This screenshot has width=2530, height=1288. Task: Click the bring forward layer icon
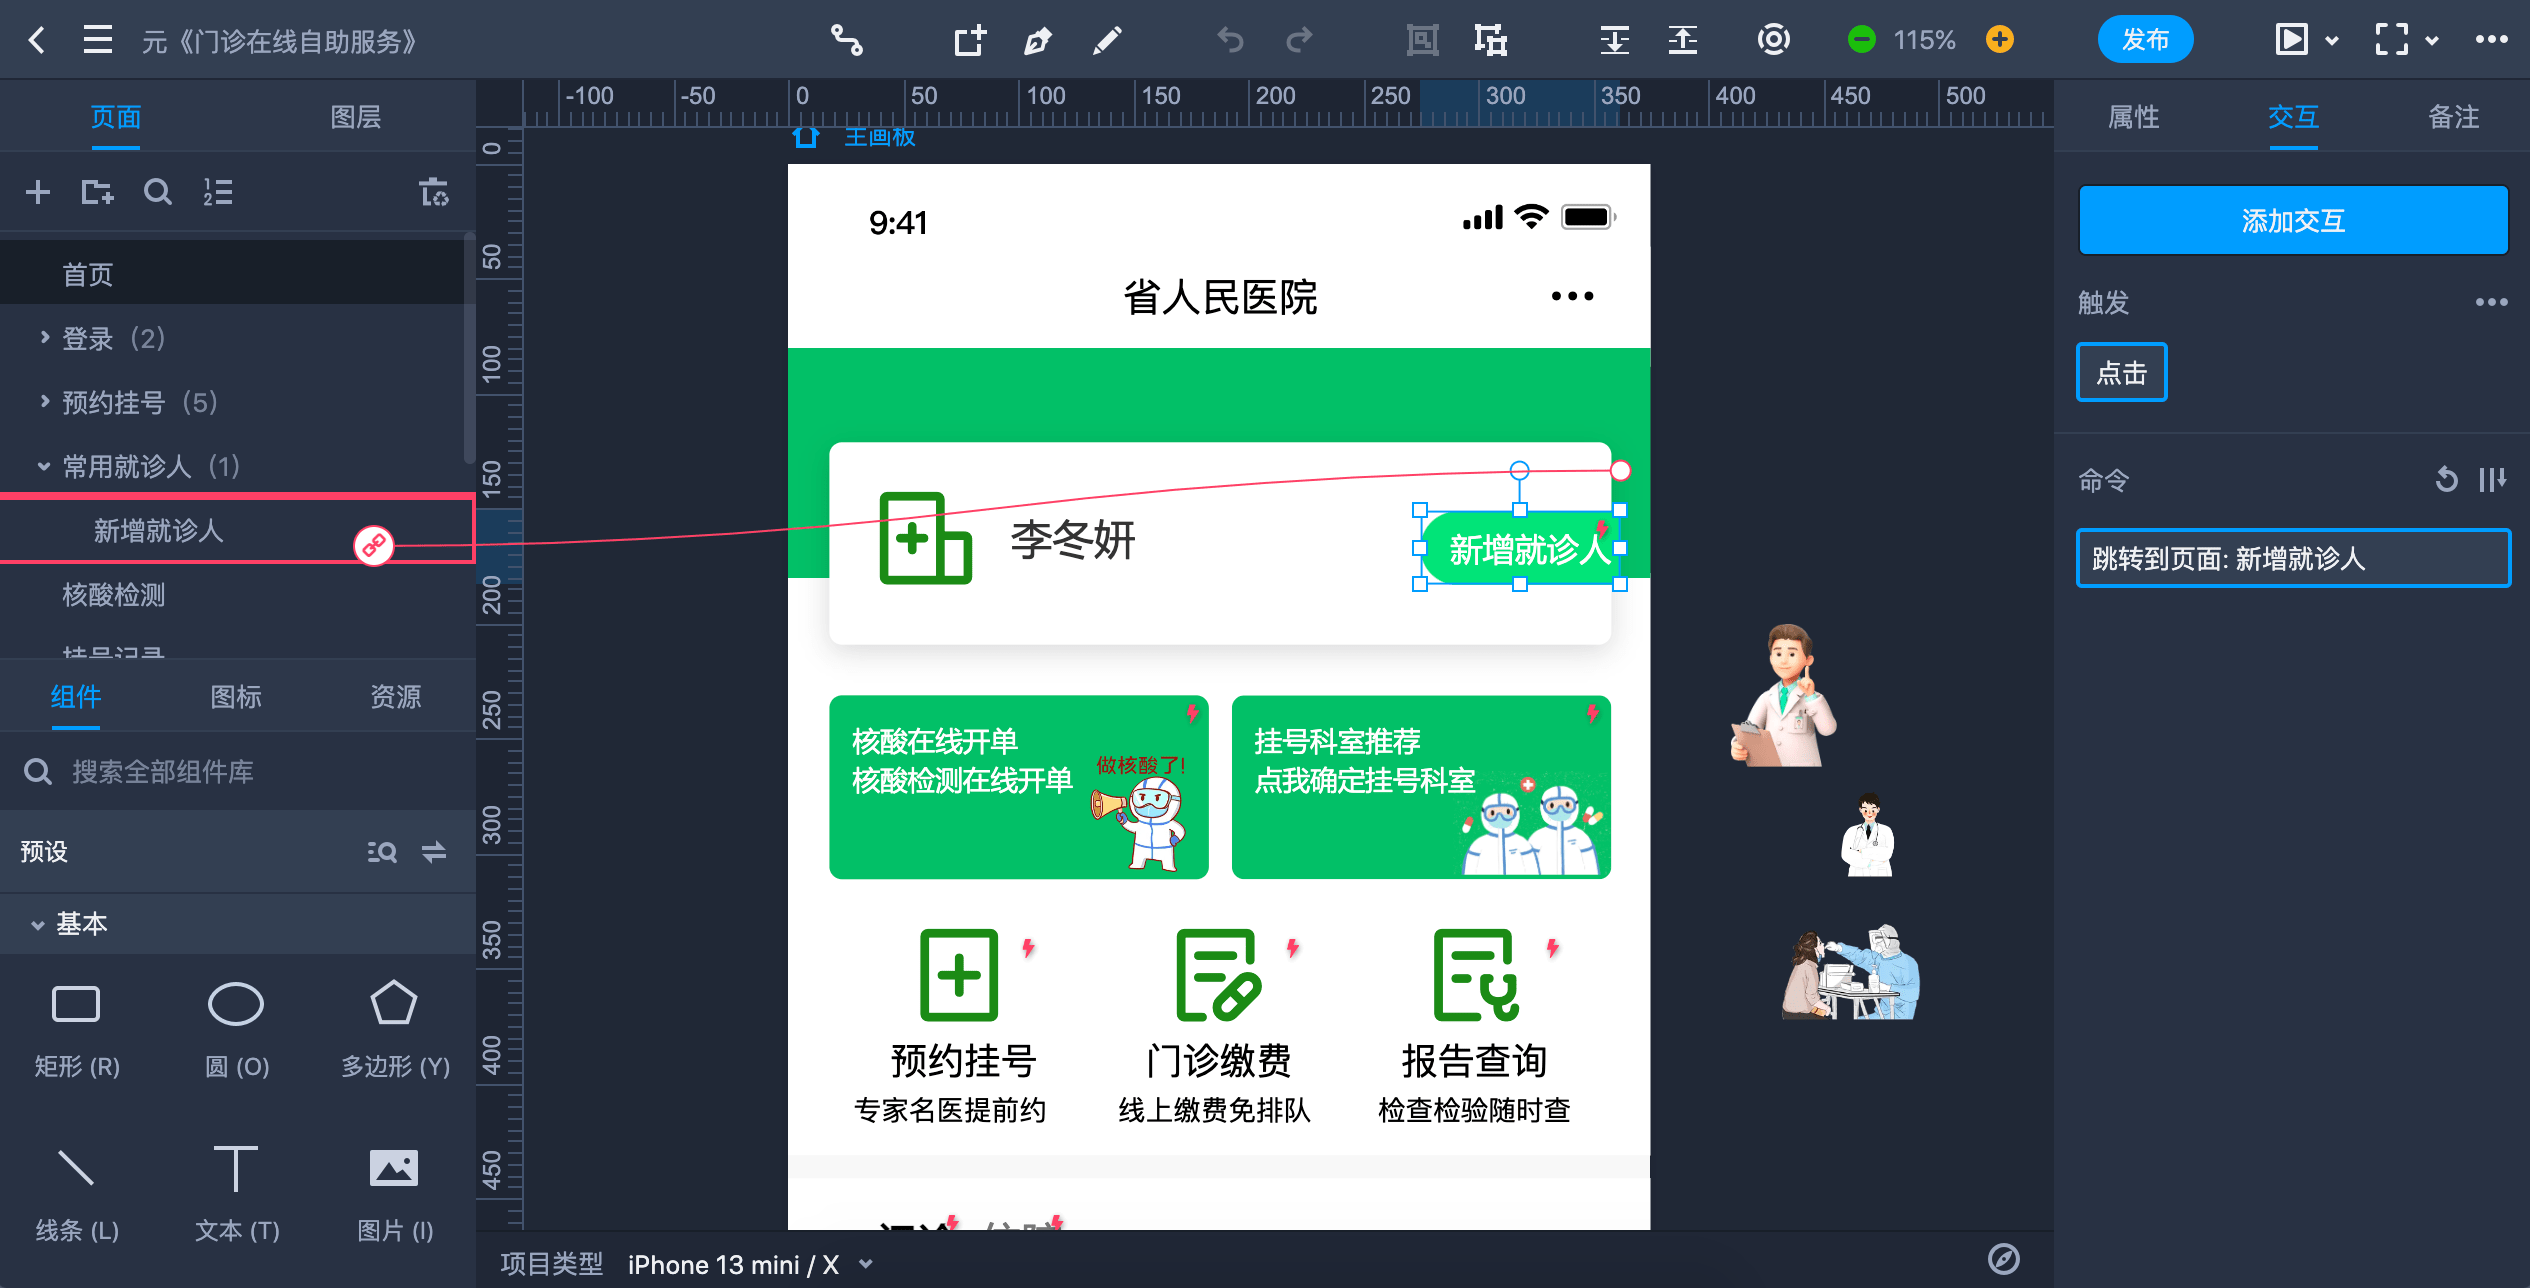pyautogui.click(x=1683, y=40)
